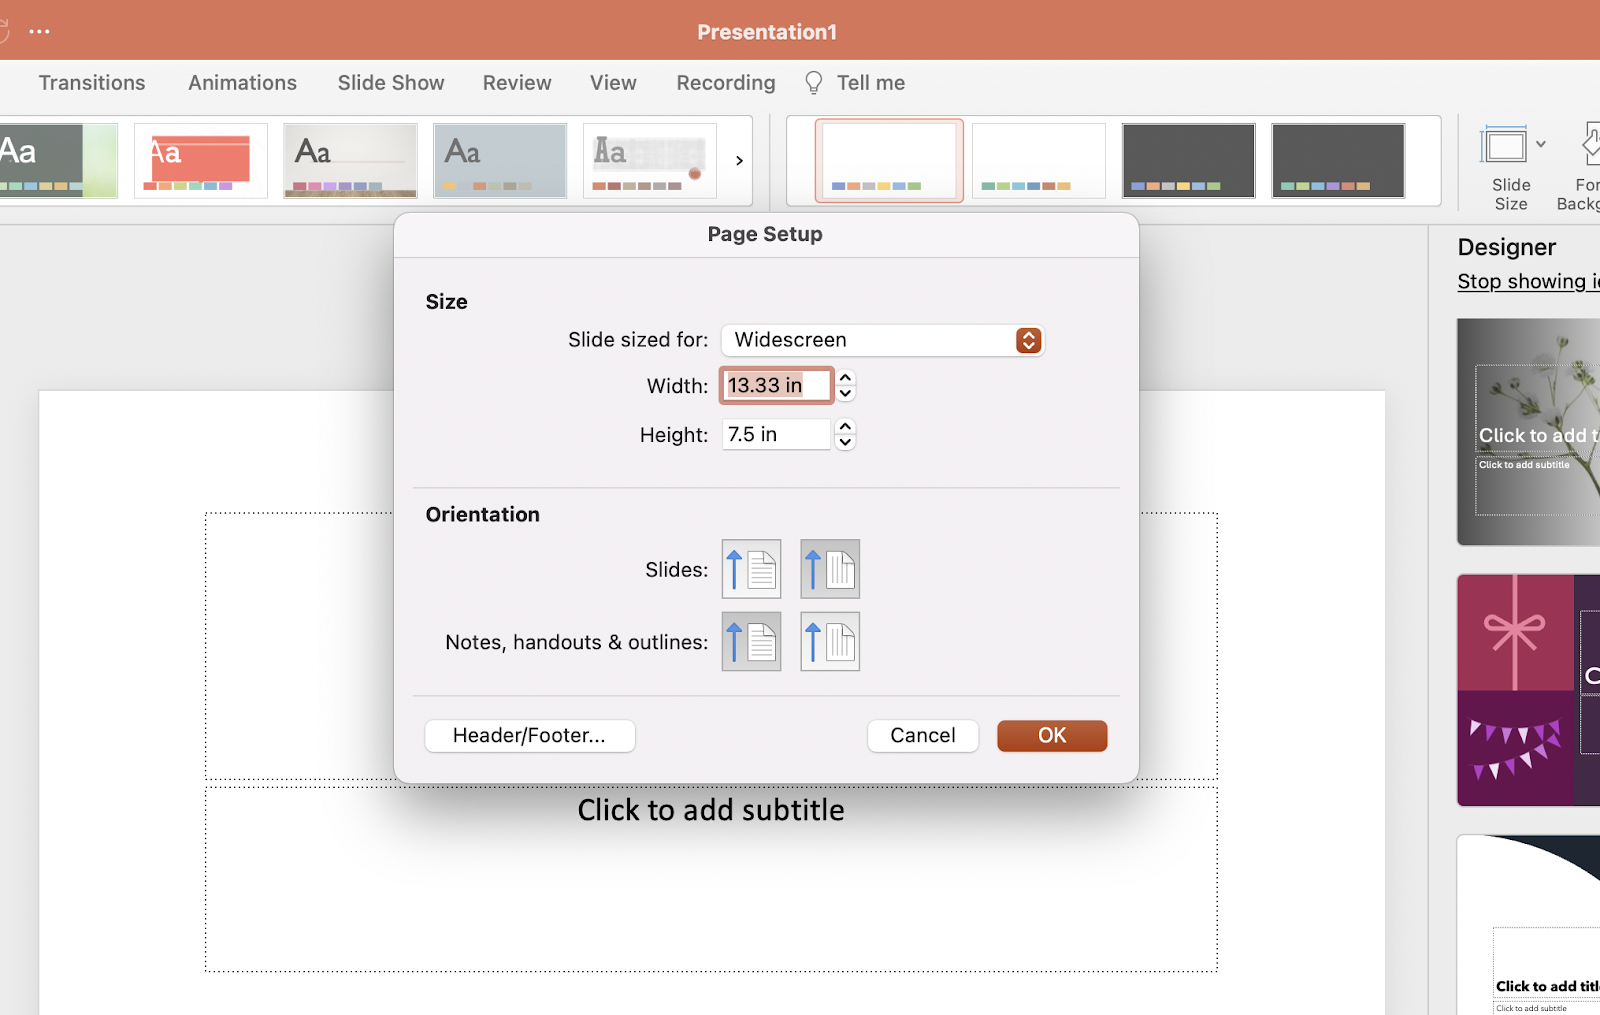Select portrait orientation for slides
This screenshot has width=1600, height=1015.
click(751, 568)
